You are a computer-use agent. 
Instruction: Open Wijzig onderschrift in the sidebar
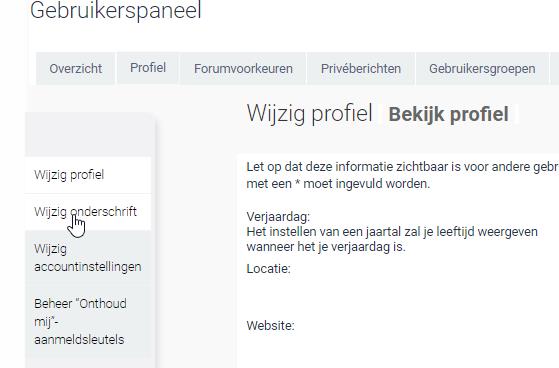click(x=88, y=212)
